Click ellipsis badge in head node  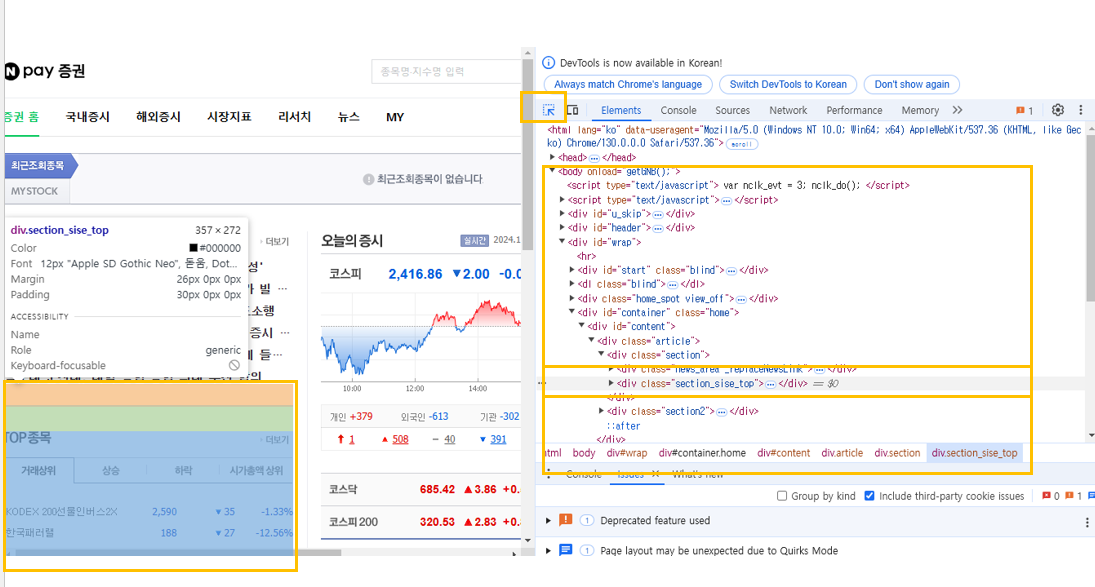pos(594,158)
